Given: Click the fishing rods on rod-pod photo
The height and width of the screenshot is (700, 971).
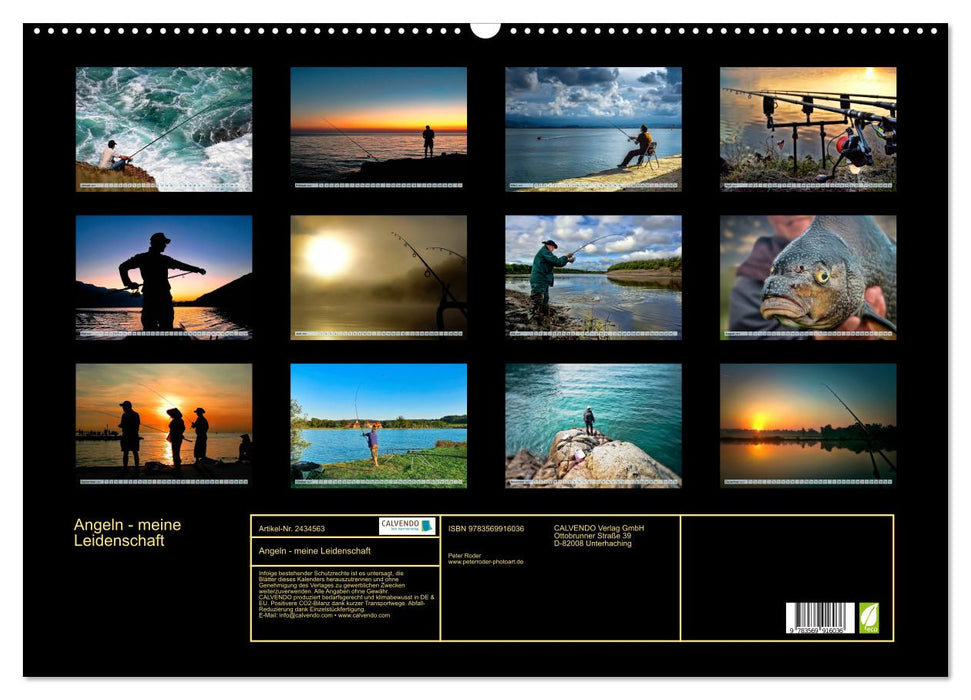Looking at the screenshot, I should (808, 129).
